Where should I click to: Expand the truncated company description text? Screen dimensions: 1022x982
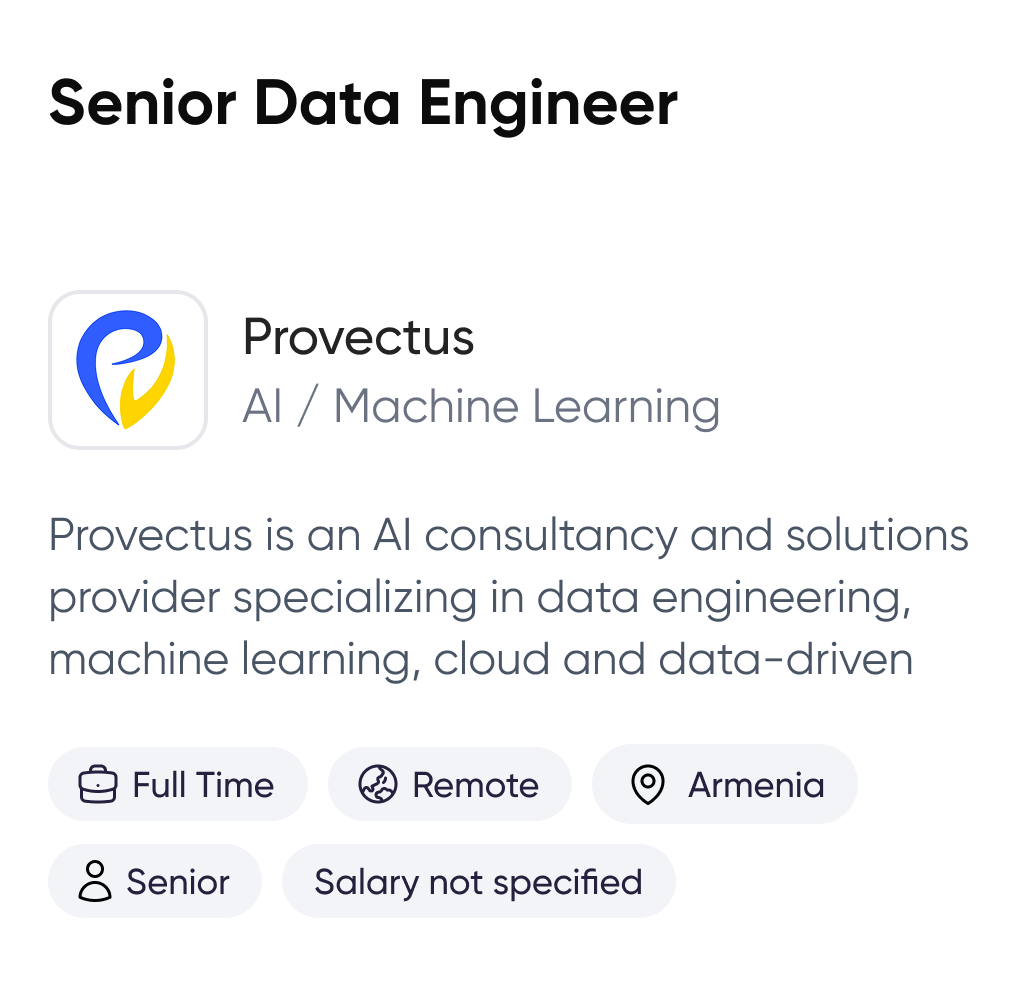pos(500,597)
